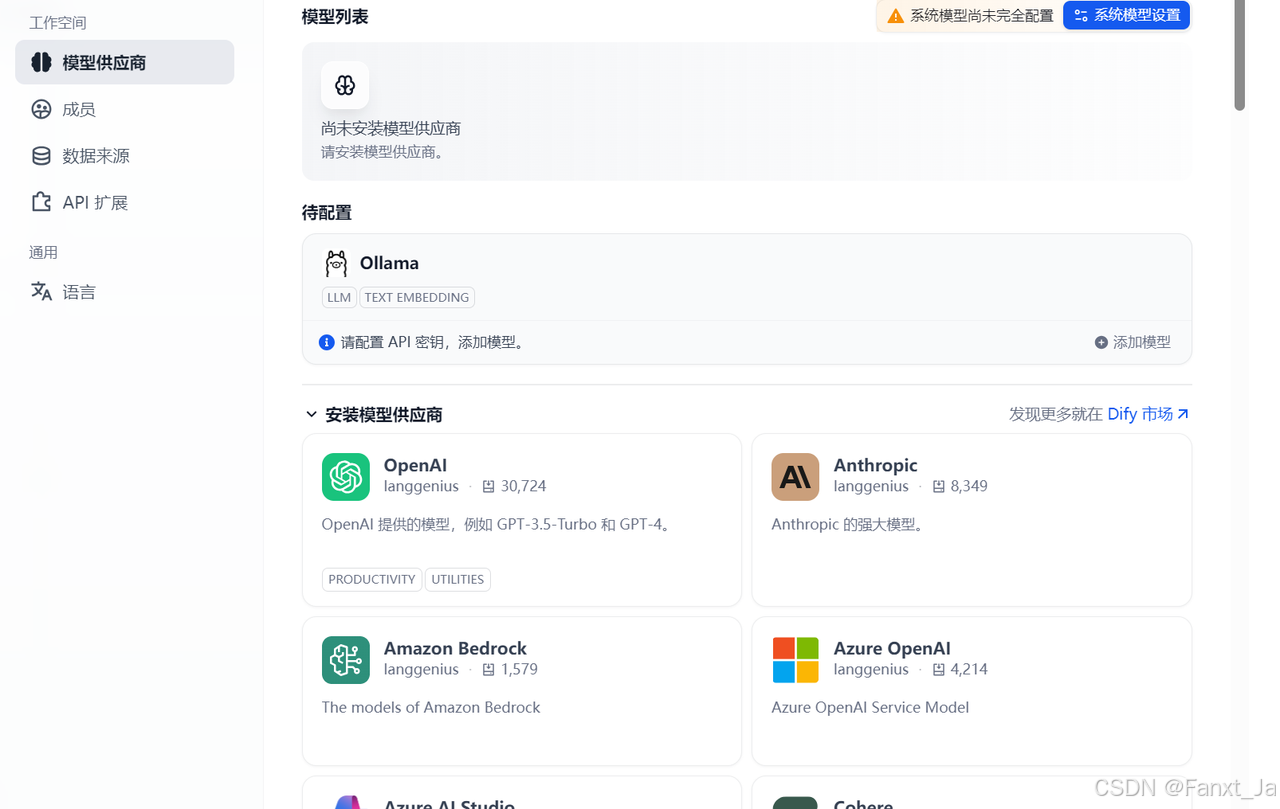The image size is (1280, 809).
Task: Open the Anthropic provider card title
Action: [x=875, y=465]
